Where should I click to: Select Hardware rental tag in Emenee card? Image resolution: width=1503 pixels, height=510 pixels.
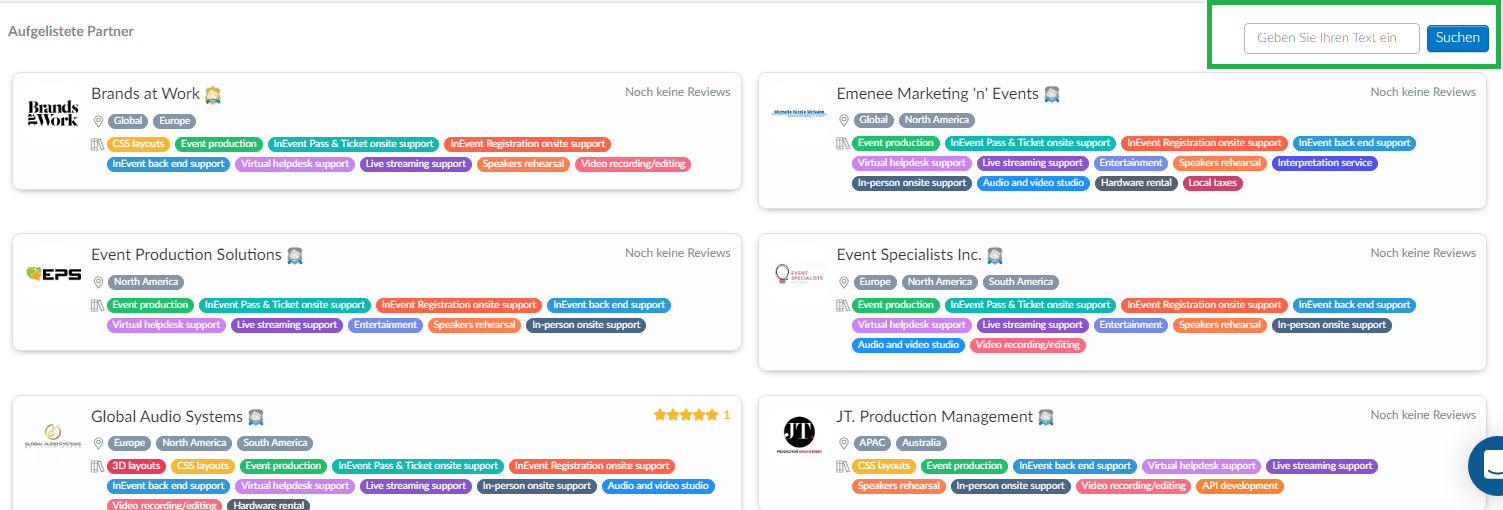(1135, 183)
